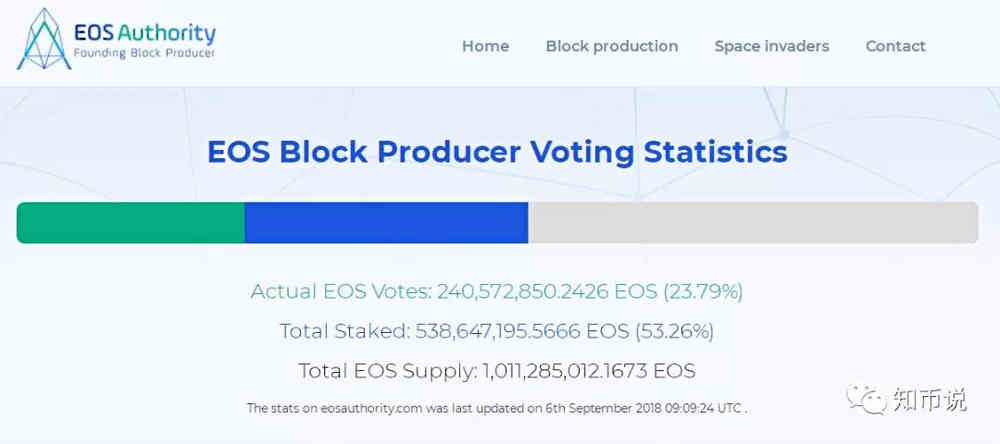Click the Founding Block Producer tagline

click(x=145, y=54)
